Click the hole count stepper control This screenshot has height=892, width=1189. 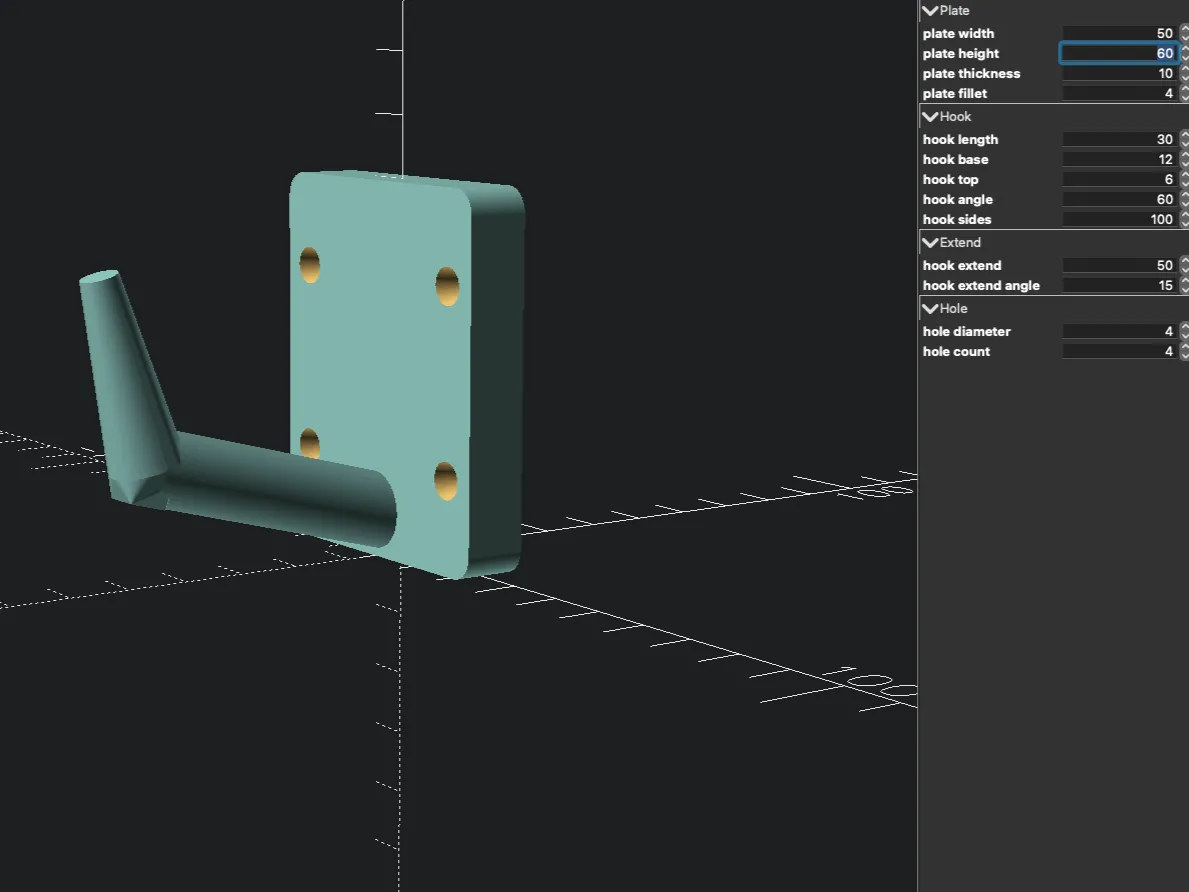1184,352
